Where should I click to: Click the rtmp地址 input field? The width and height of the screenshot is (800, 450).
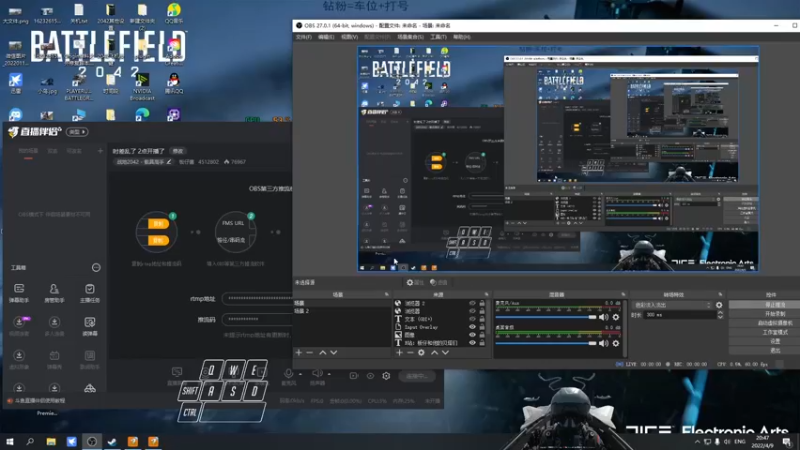[x=258, y=298]
